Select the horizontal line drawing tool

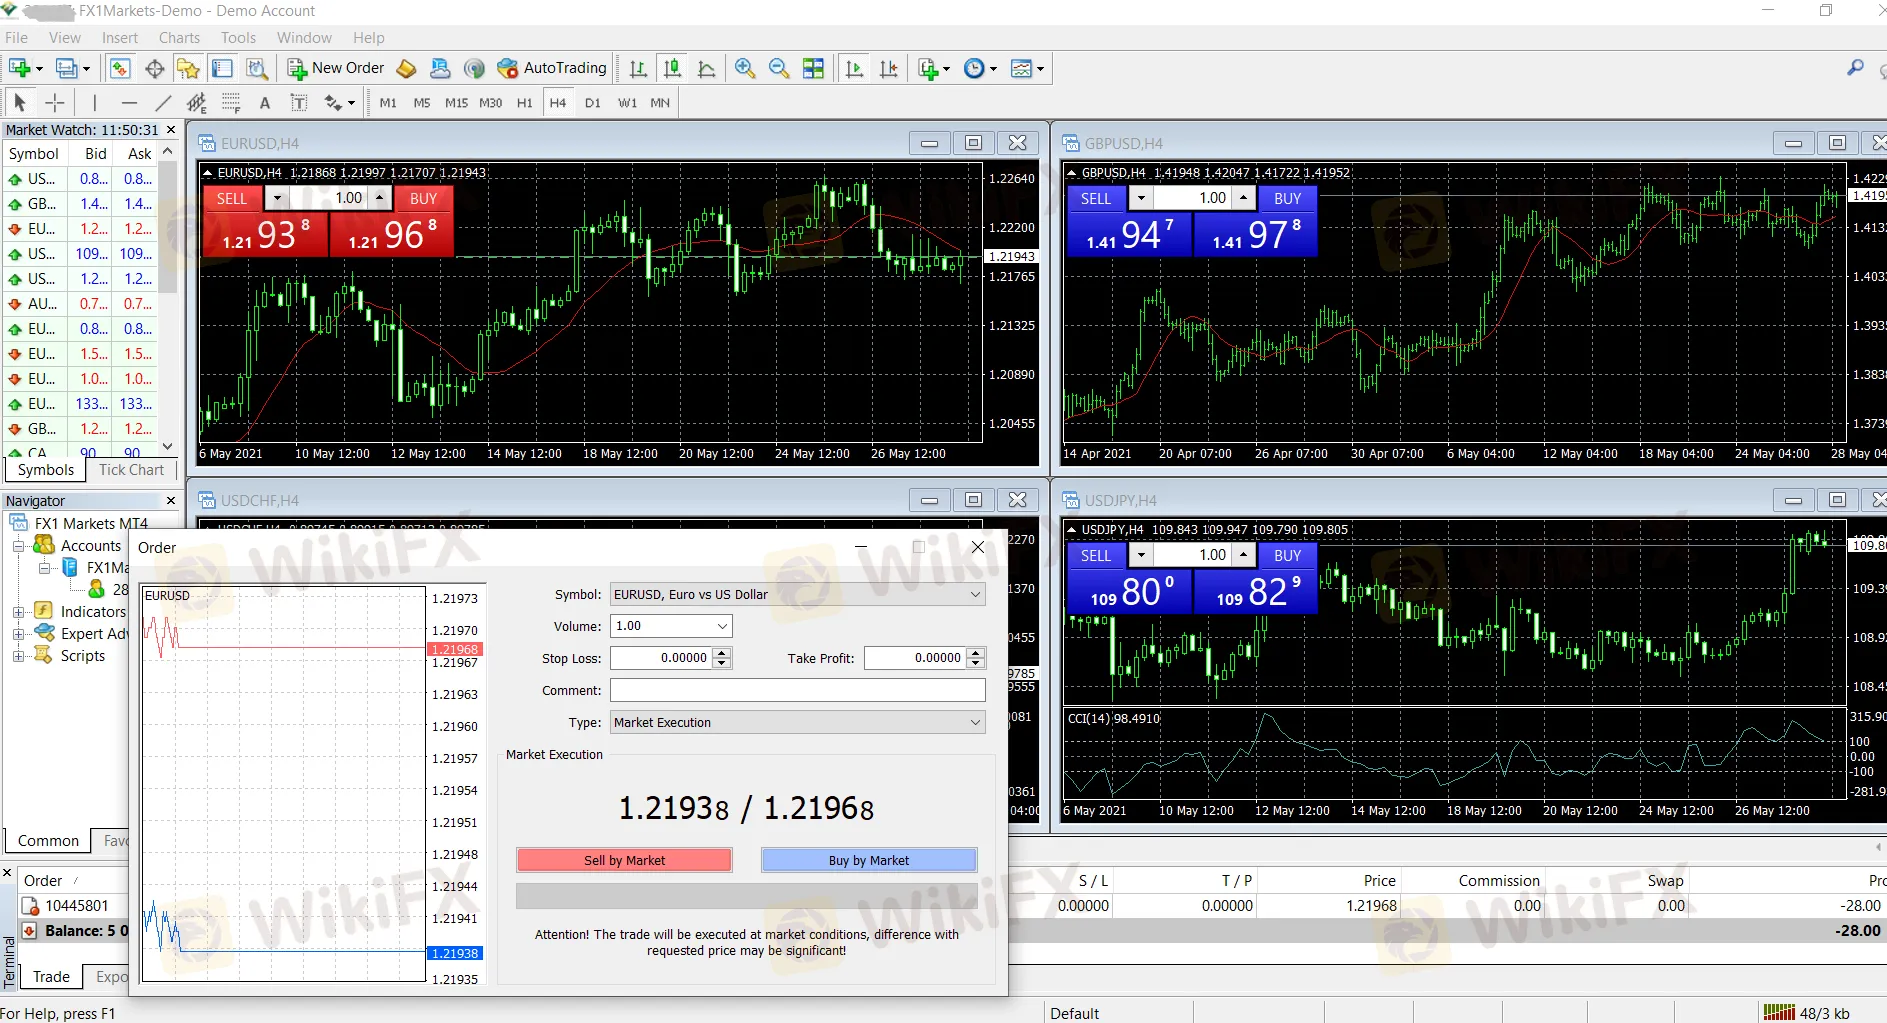coord(129,102)
